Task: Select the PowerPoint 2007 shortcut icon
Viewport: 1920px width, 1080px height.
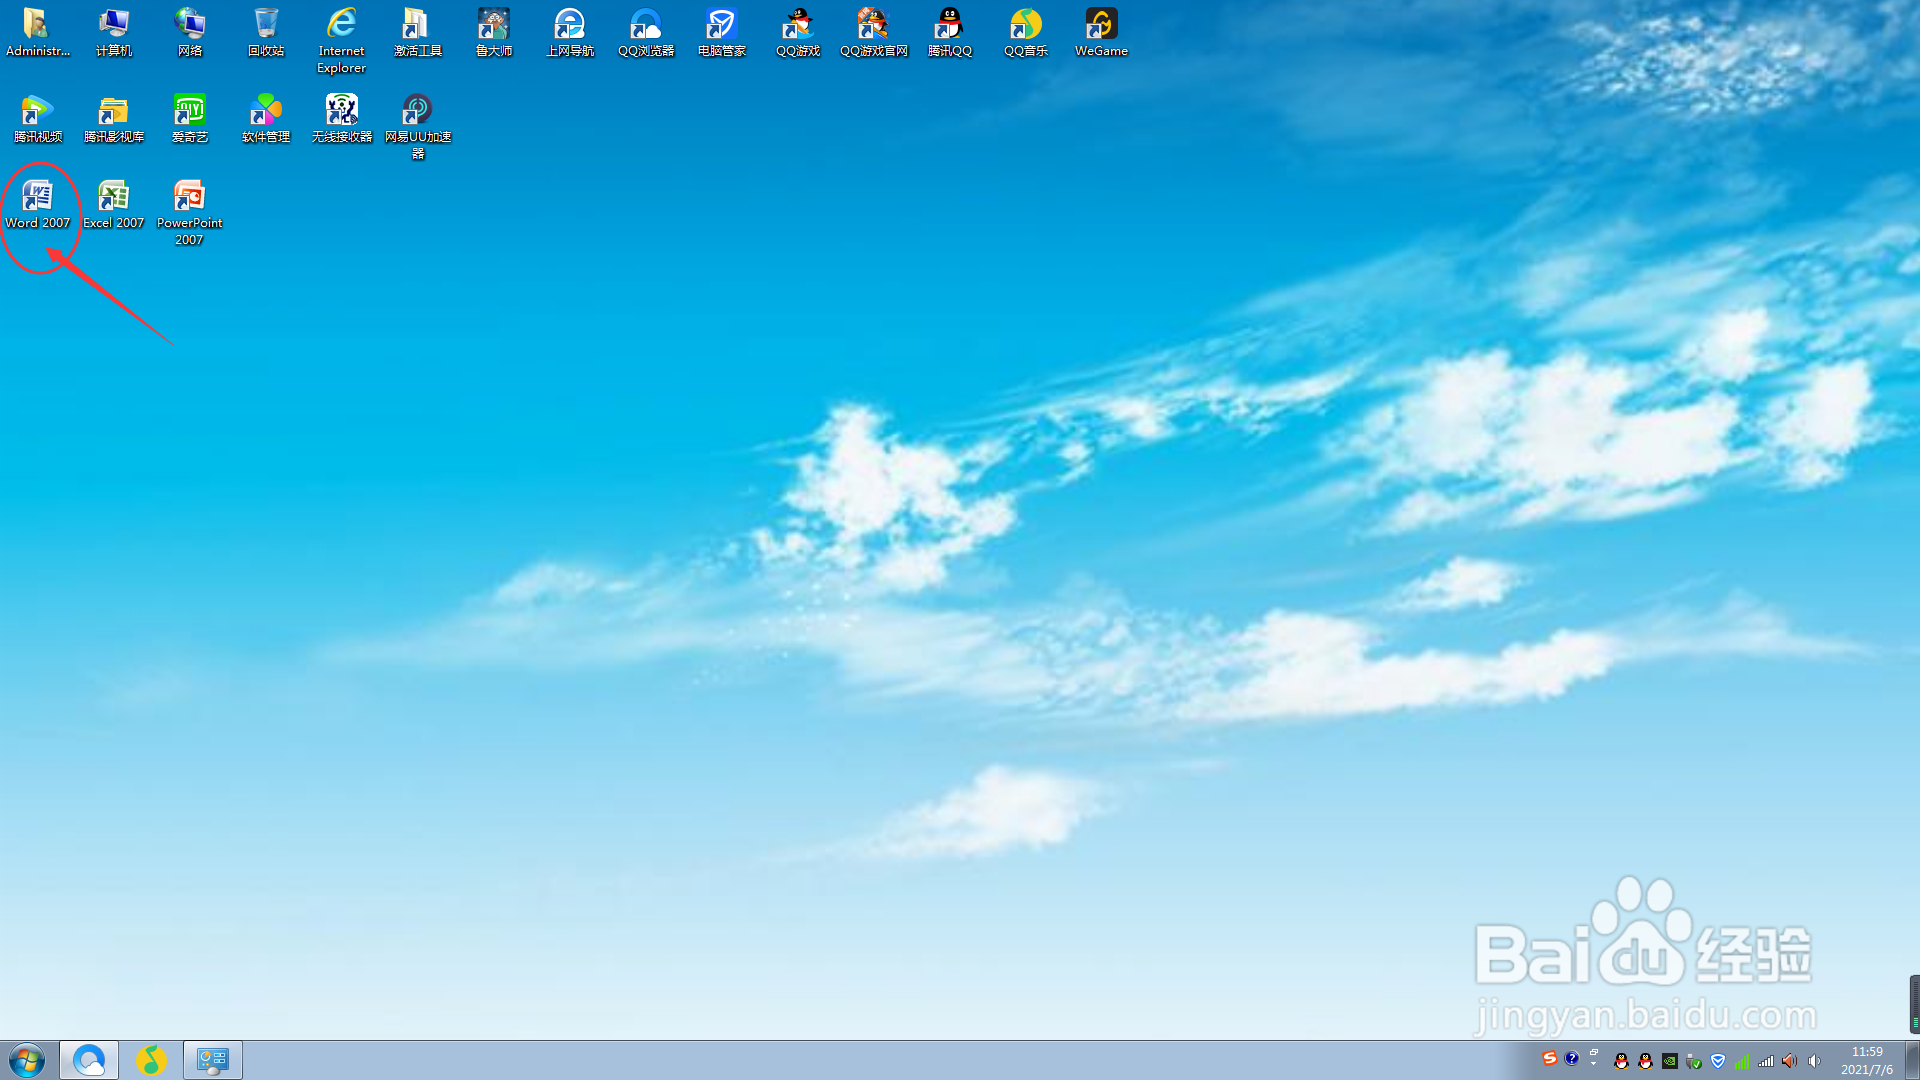Action: coord(189,197)
